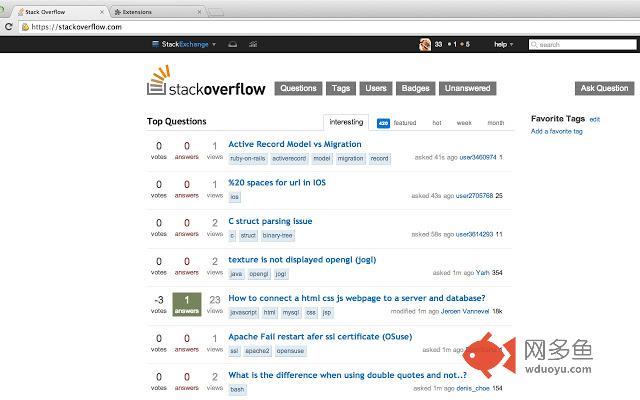Image resolution: width=640 pixels, height=400 pixels.
Task: Open question %20 spaces for url in IOS
Action: click(x=277, y=182)
